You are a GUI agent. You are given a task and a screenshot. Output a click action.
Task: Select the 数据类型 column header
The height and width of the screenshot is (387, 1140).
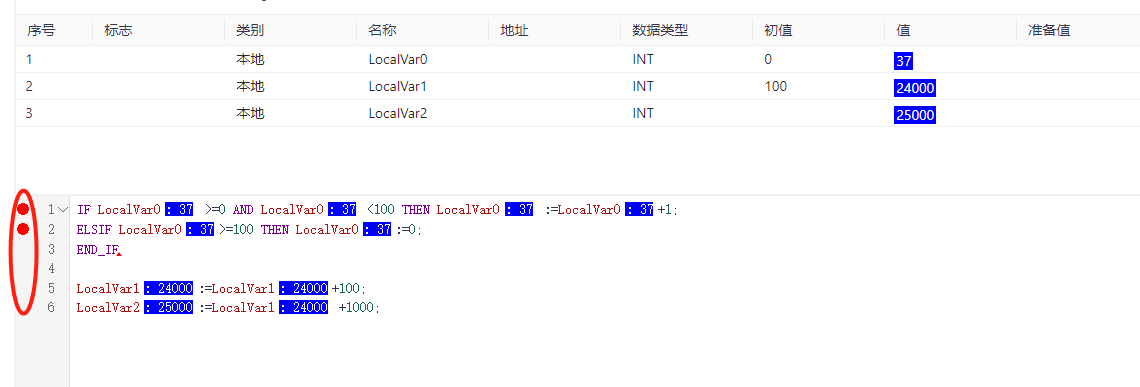[660, 31]
